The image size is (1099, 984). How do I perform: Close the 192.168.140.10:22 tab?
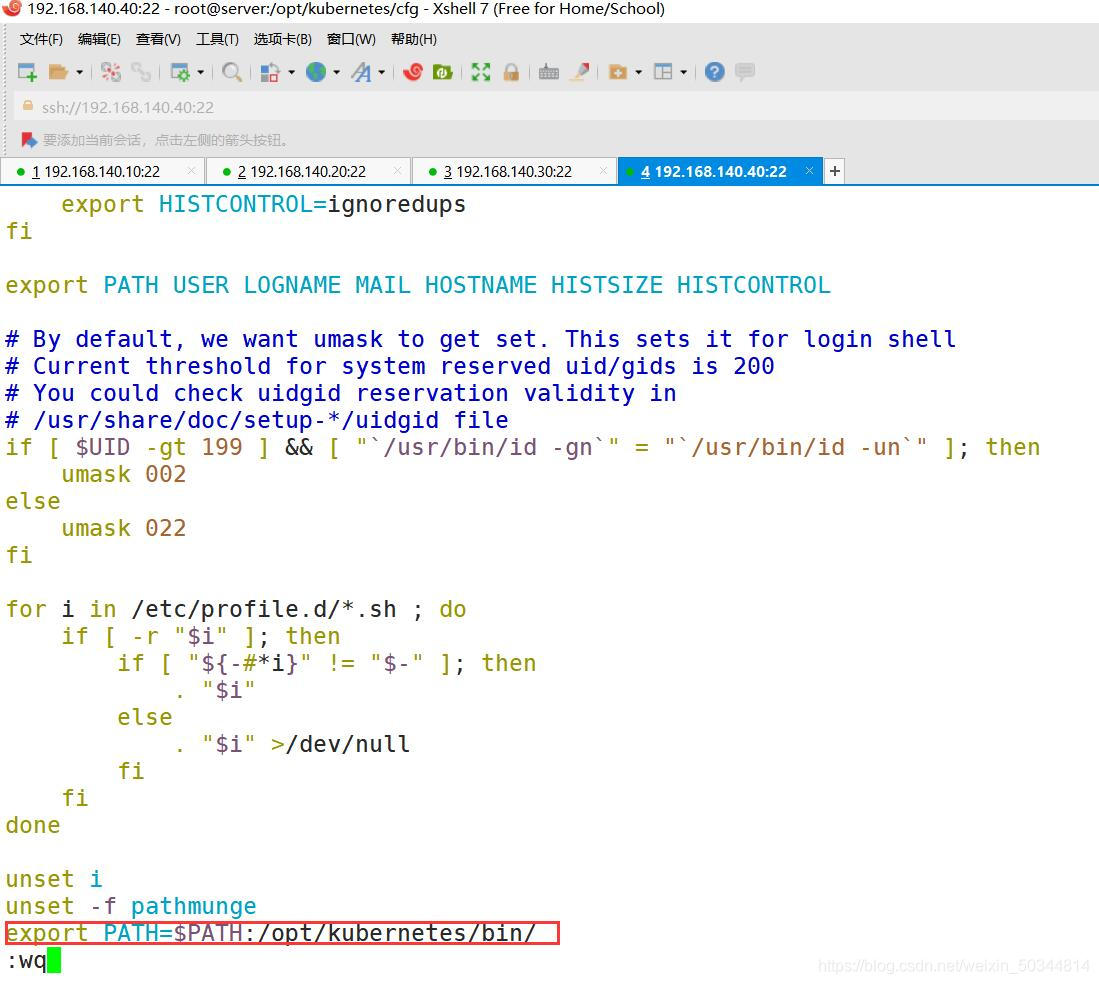tap(191, 171)
